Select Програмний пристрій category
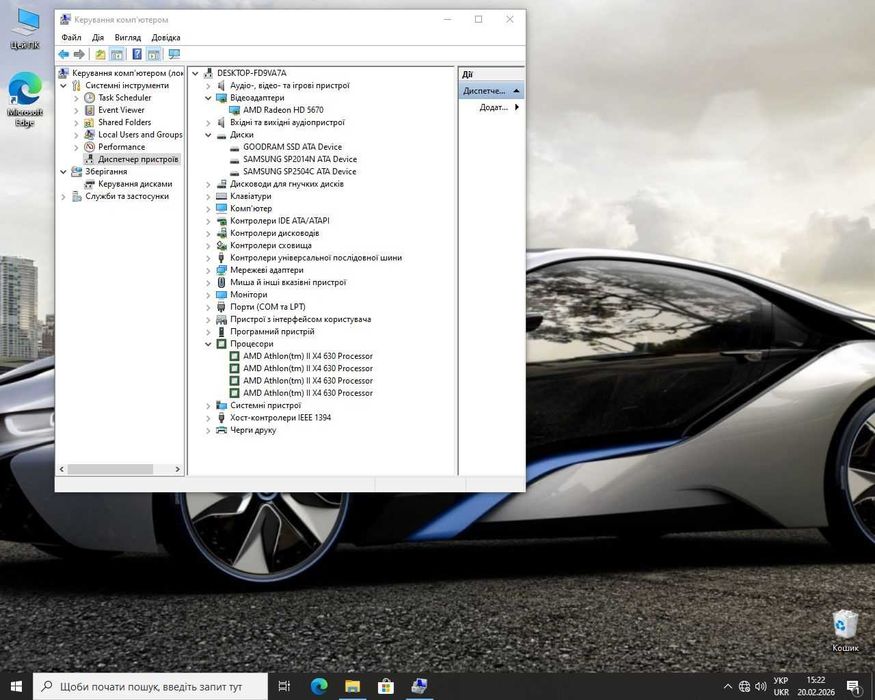This screenshot has width=875, height=700. pyautogui.click(x=272, y=332)
